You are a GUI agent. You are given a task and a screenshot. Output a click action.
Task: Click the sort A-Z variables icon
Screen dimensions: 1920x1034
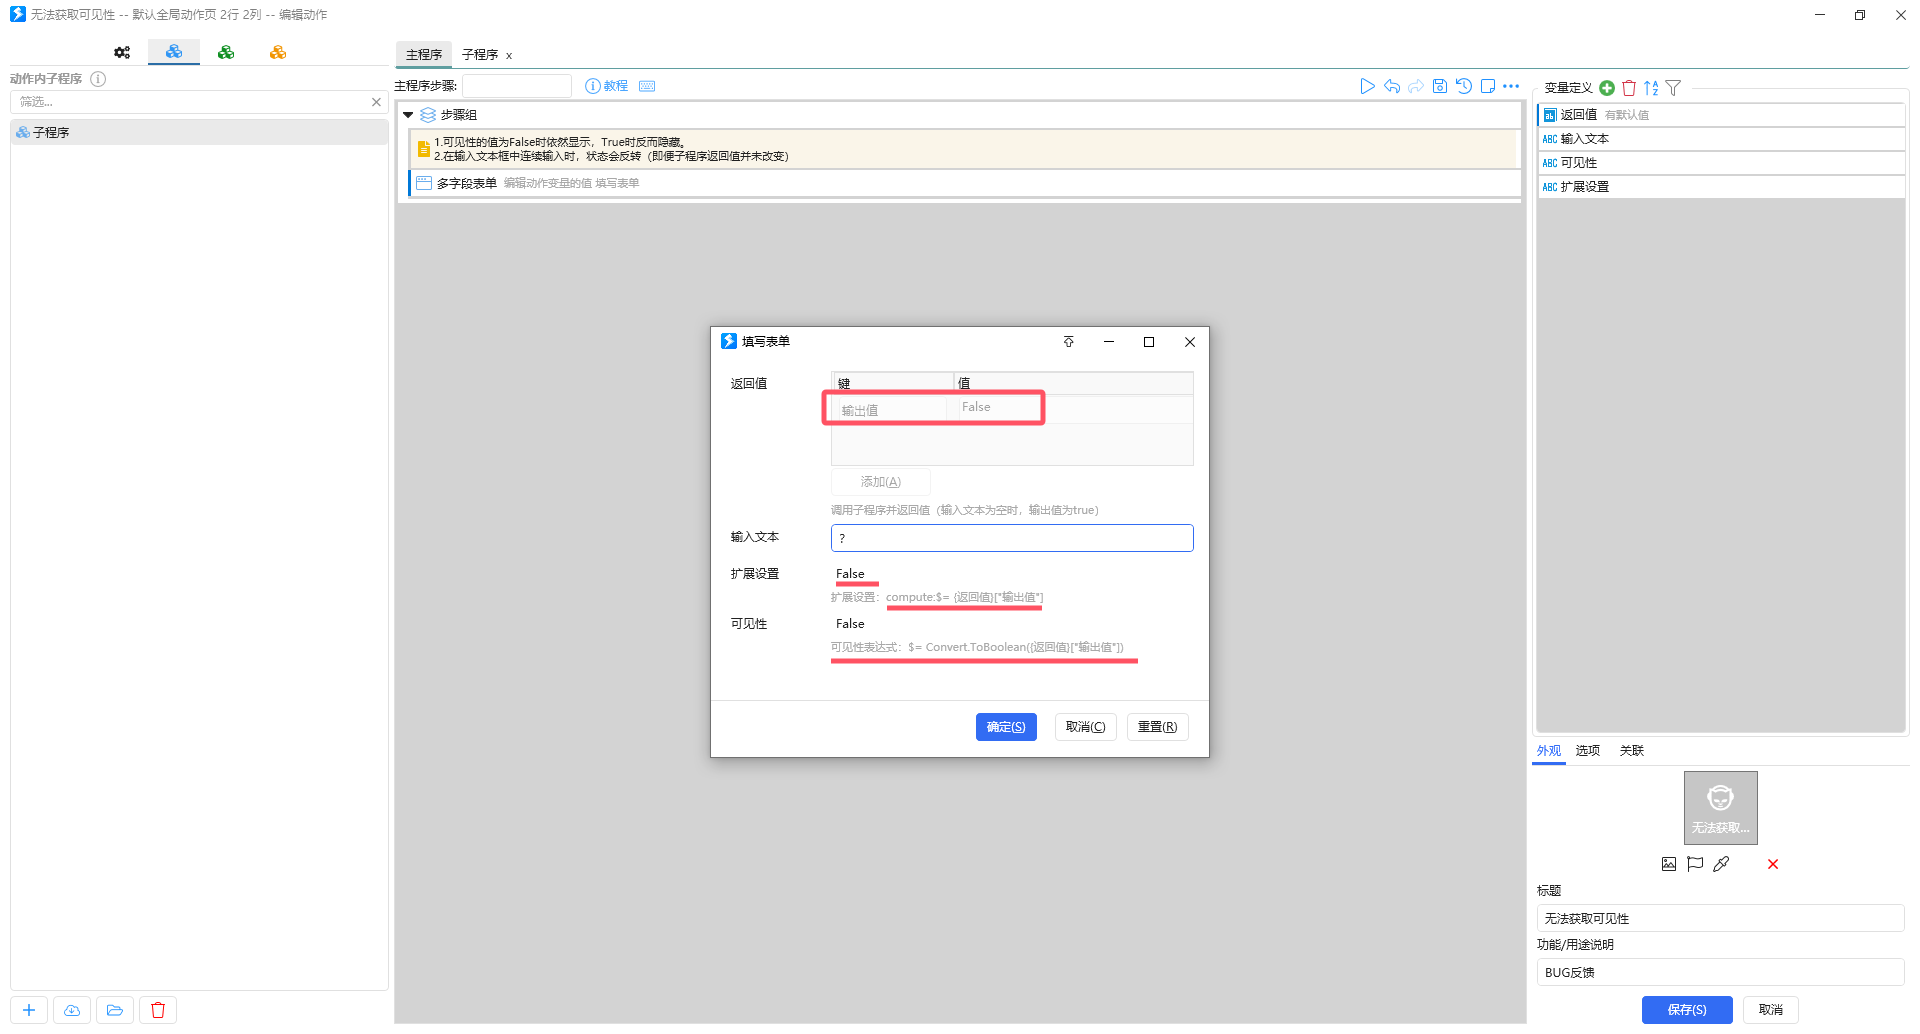1651,88
